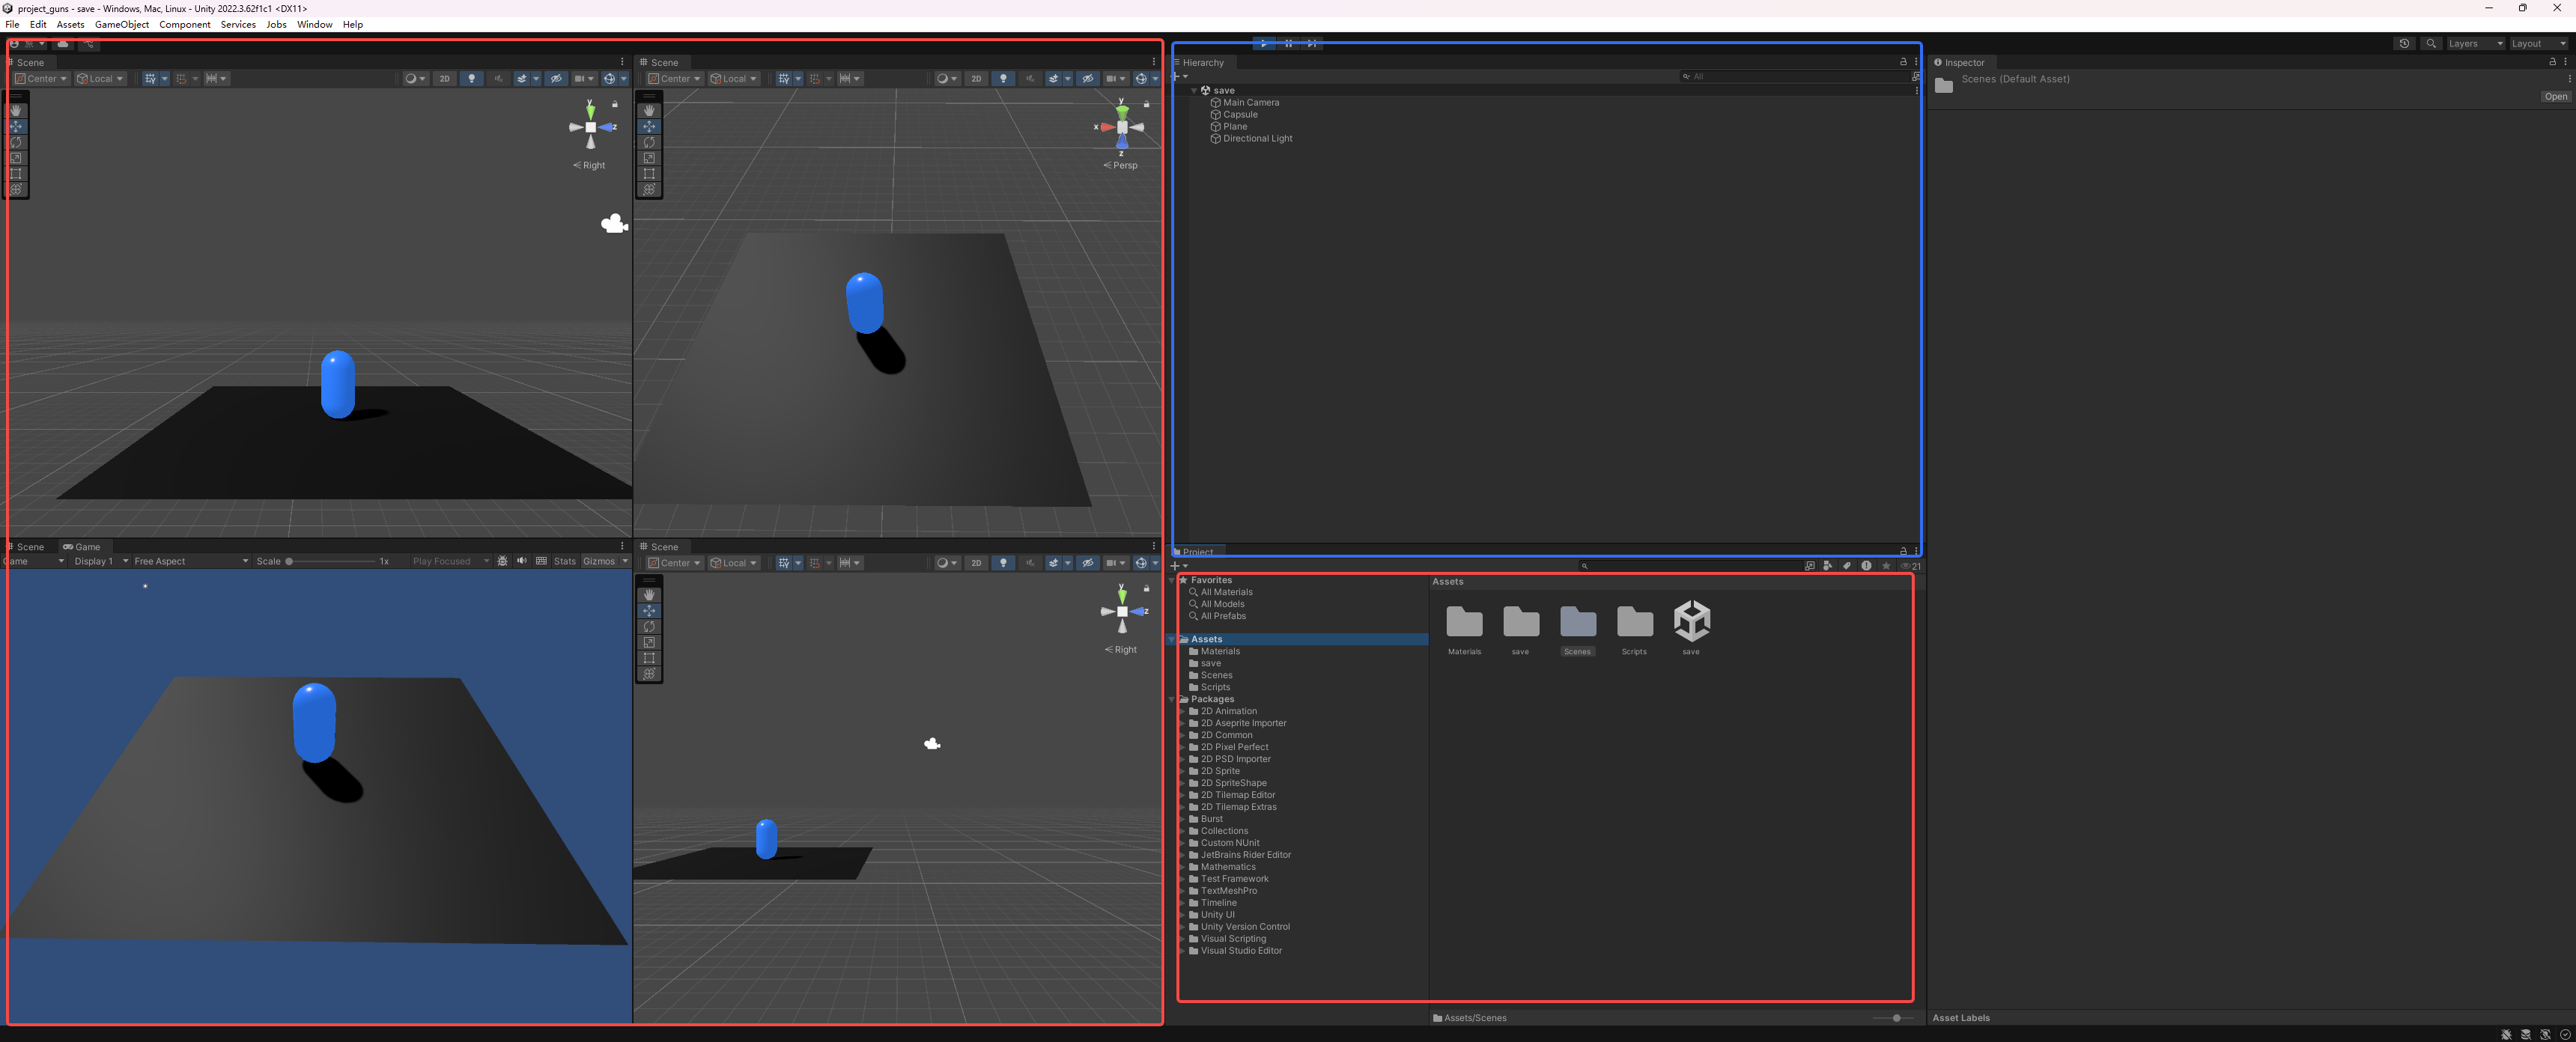Open the Undo History icon near Layers
This screenshot has height=1042, width=2576.
coord(2404,44)
